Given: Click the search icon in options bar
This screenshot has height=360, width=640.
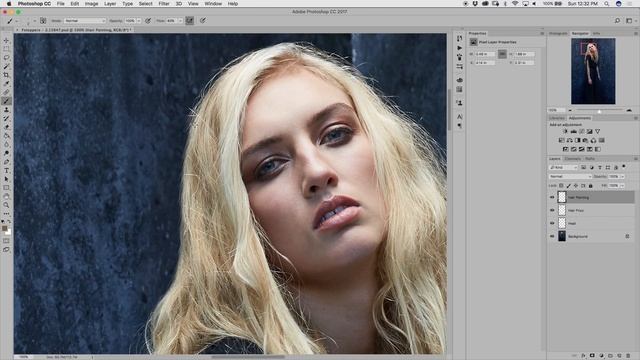Looking at the screenshot, I should (617, 20).
